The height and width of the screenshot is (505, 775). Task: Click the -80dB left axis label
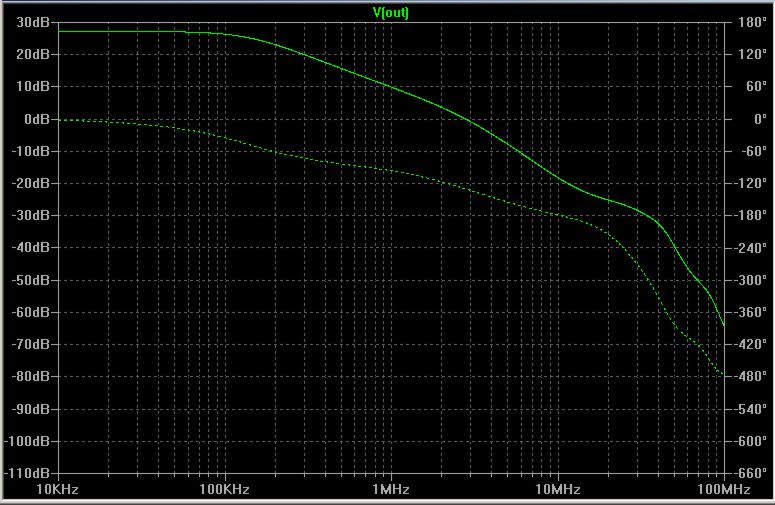point(31,377)
